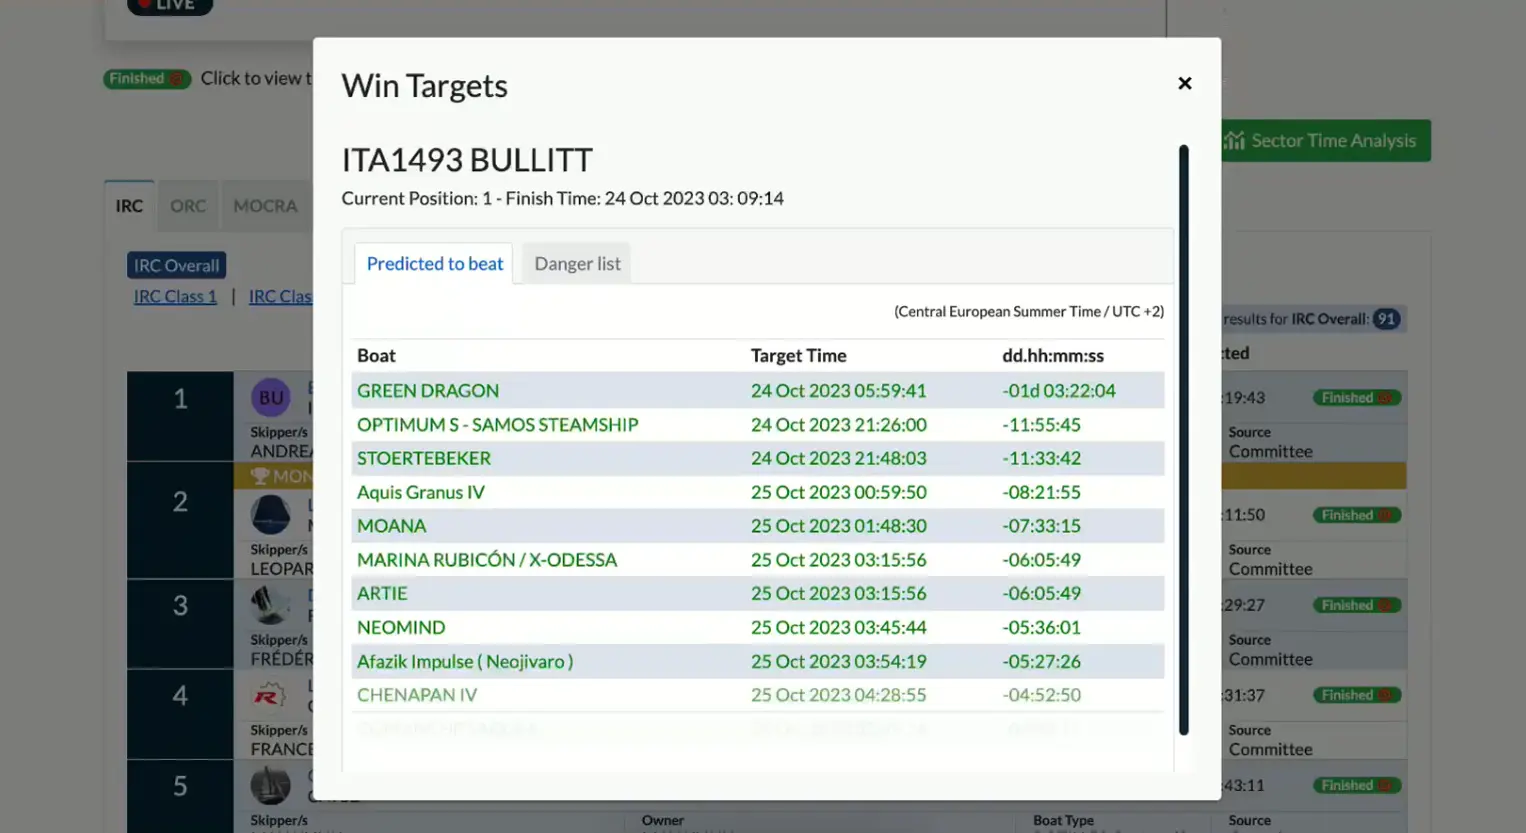Click the Finished status badge at top left
Image resolution: width=1526 pixels, height=833 pixels.
[x=146, y=79]
